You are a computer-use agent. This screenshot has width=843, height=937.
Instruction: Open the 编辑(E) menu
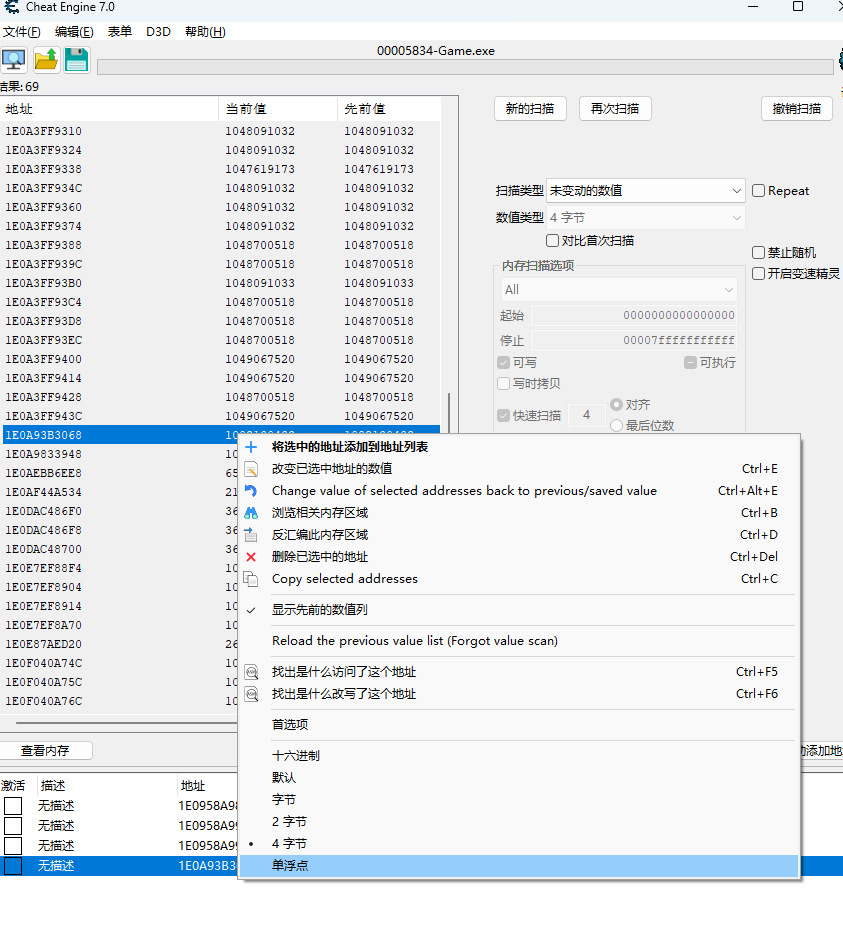(74, 32)
